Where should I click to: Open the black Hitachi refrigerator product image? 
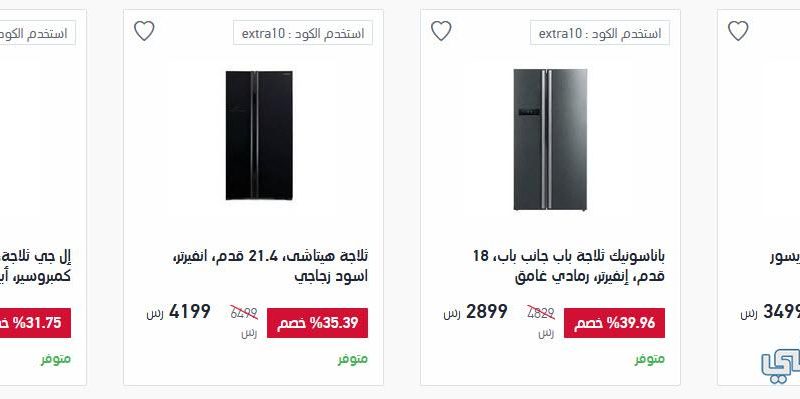pyautogui.click(x=259, y=135)
